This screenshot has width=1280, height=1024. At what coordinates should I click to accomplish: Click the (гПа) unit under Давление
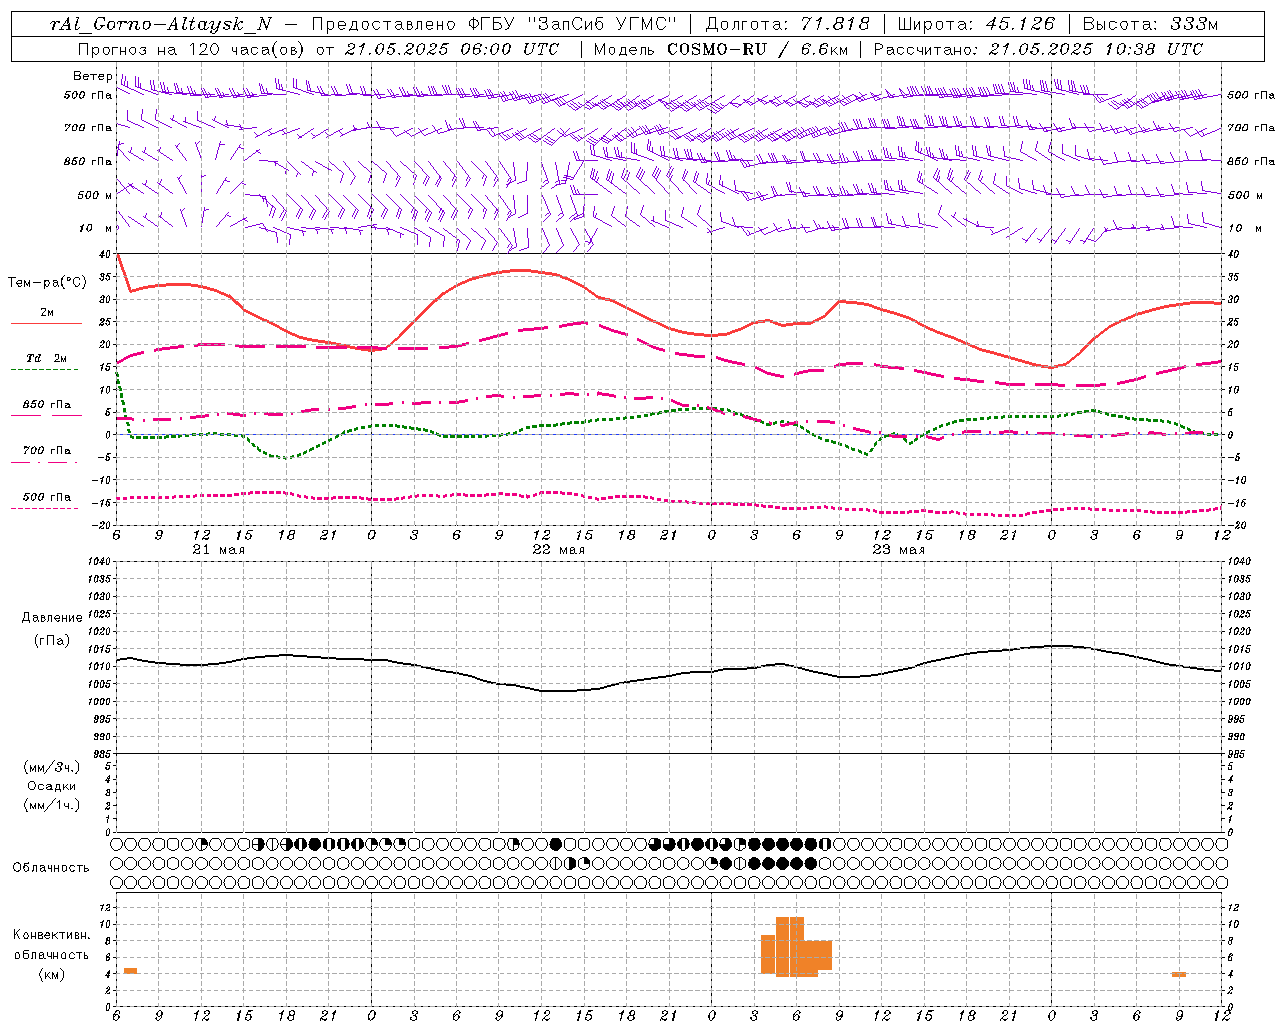tap(52, 640)
